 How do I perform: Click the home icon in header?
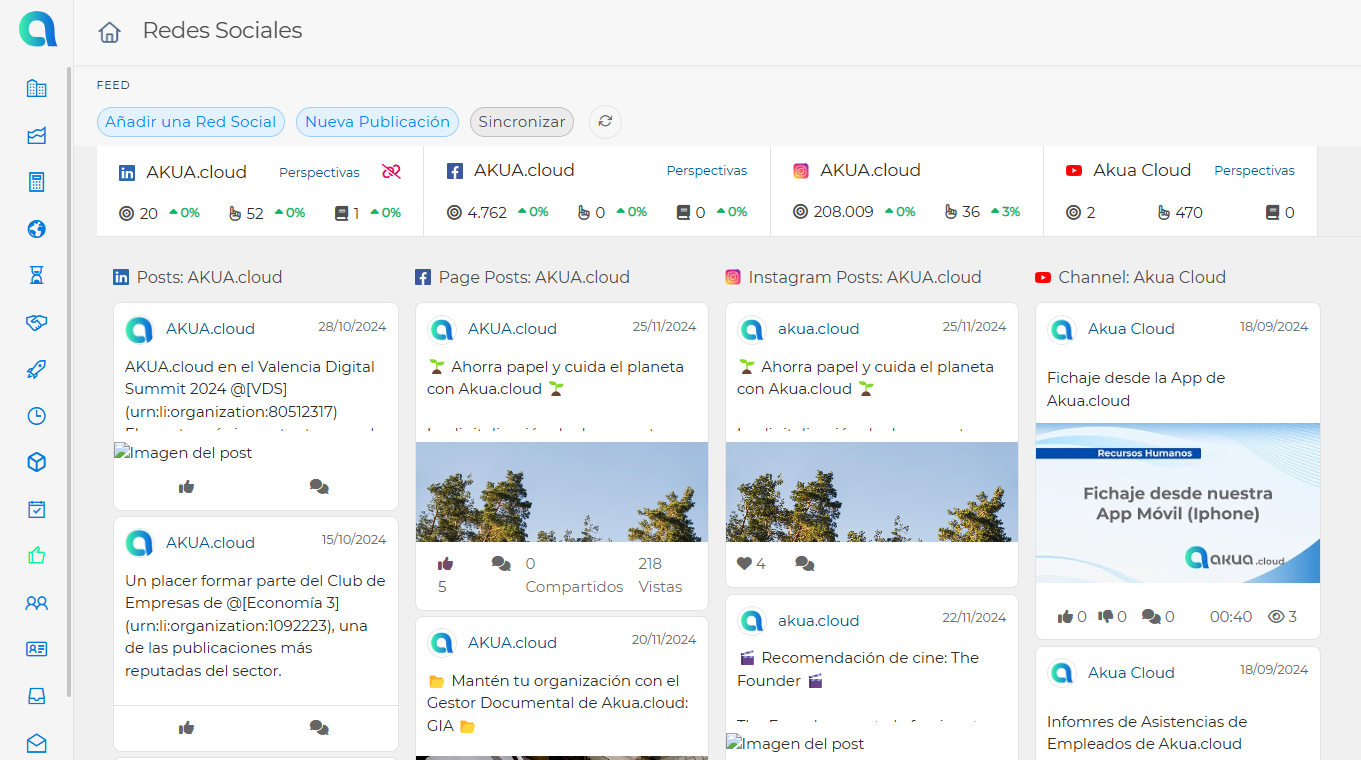(109, 32)
